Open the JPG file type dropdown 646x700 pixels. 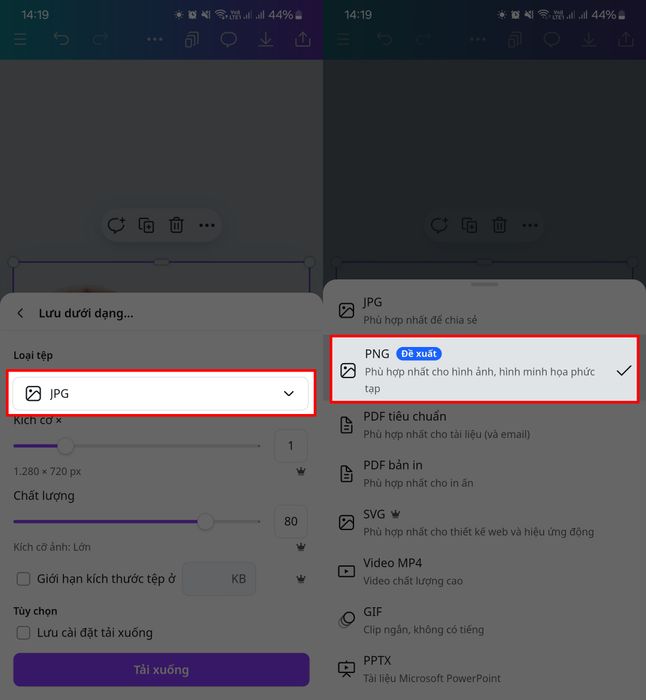(161, 393)
